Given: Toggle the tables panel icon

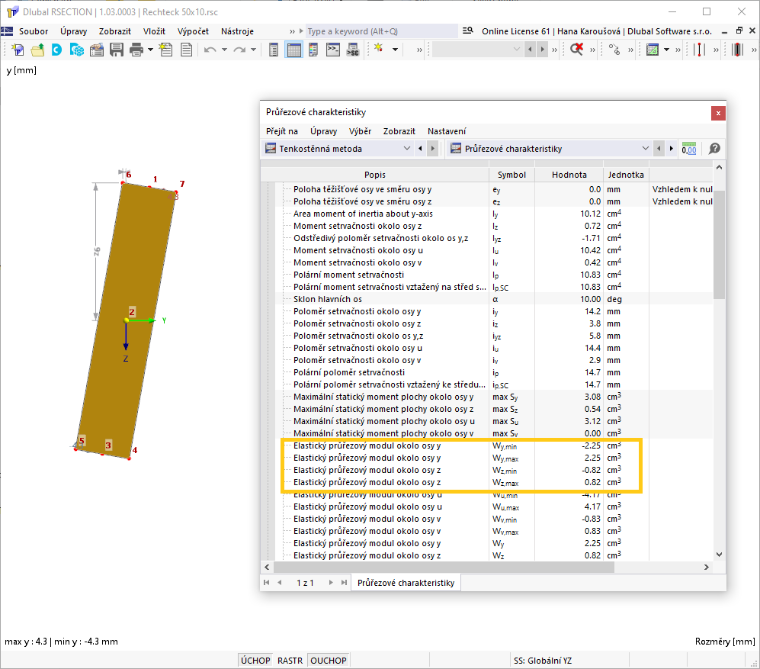Looking at the screenshot, I should [294, 49].
